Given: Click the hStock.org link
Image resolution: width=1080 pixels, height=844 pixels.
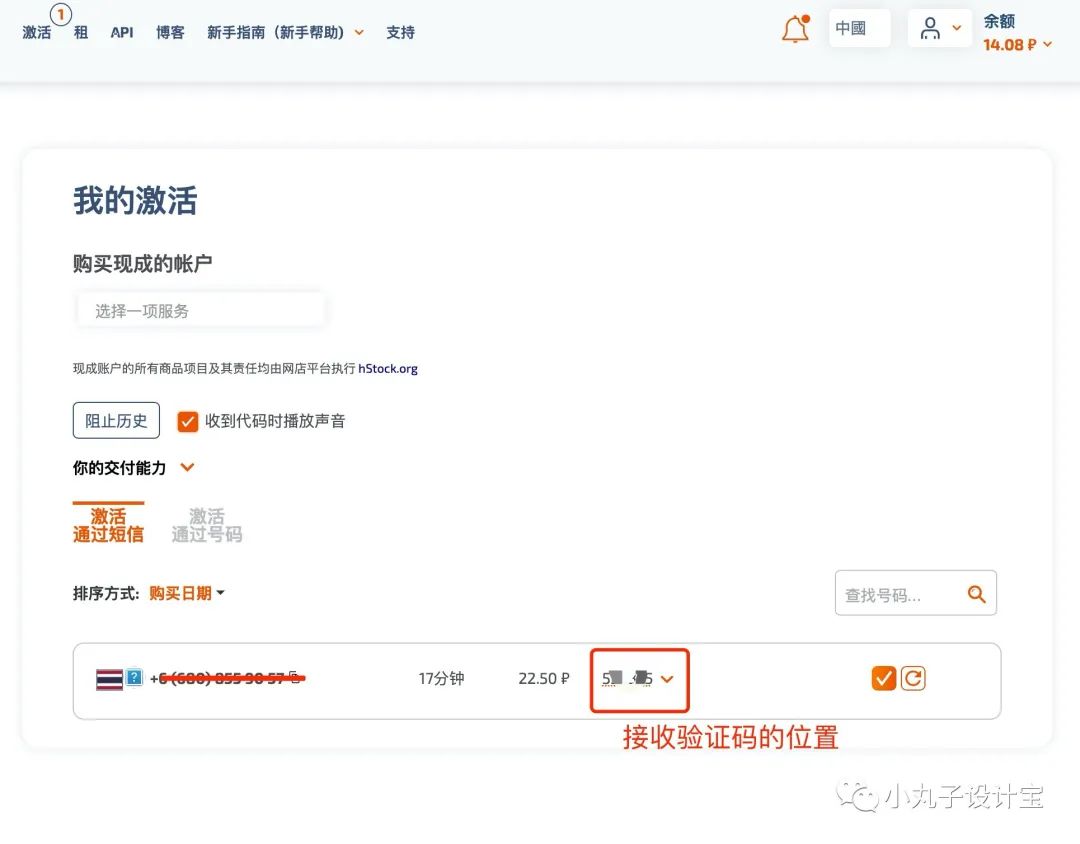Looking at the screenshot, I should pos(389,368).
